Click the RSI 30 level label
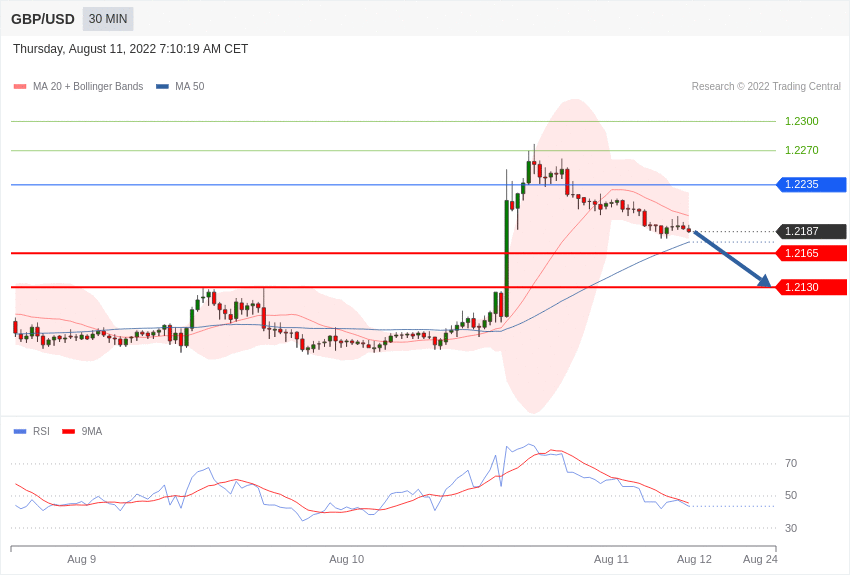 coord(791,528)
